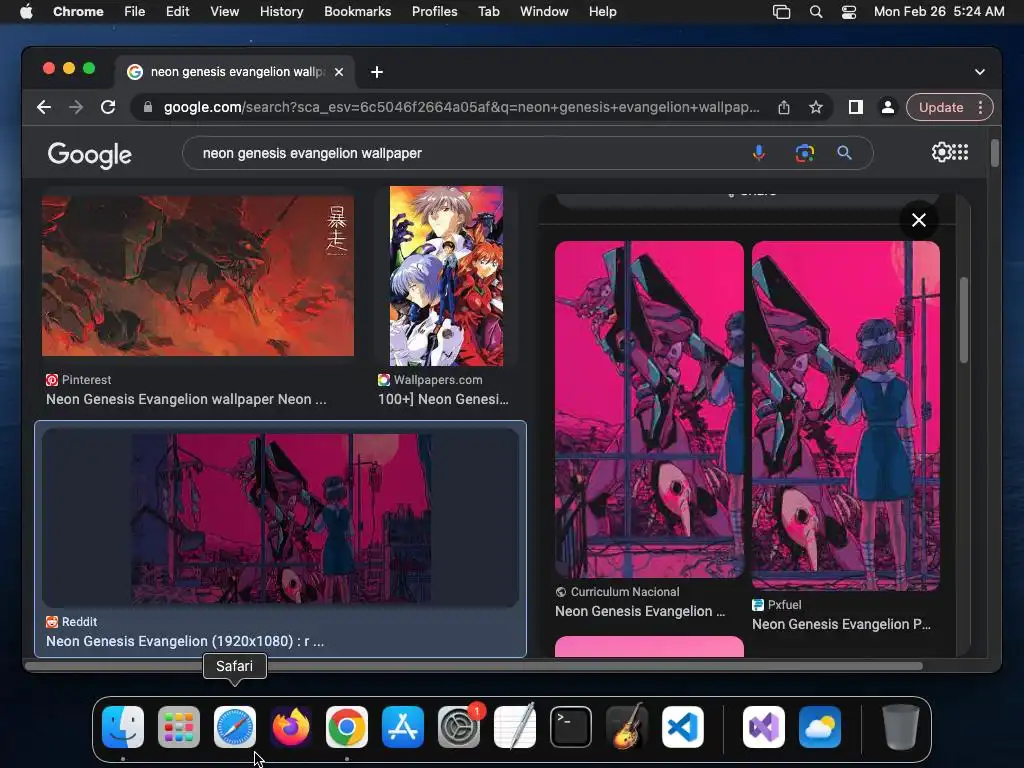The height and width of the screenshot is (768, 1024).
Task: Click the preview panel scrollbar
Action: 964,320
